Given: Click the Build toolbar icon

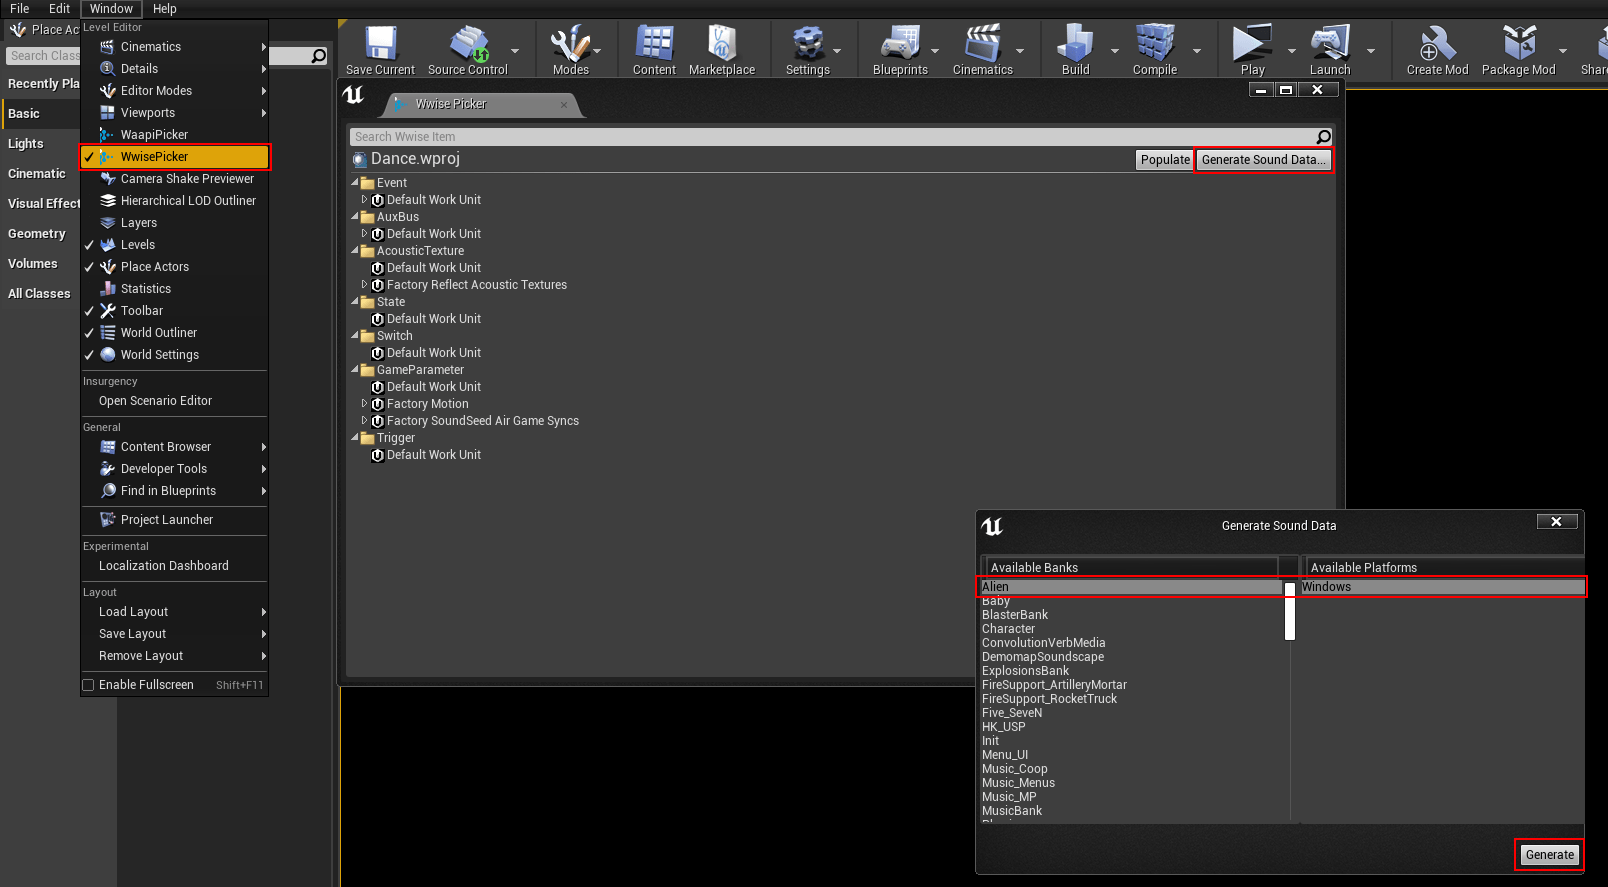Looking at the screenshot, I should [x=1075, y=45].
